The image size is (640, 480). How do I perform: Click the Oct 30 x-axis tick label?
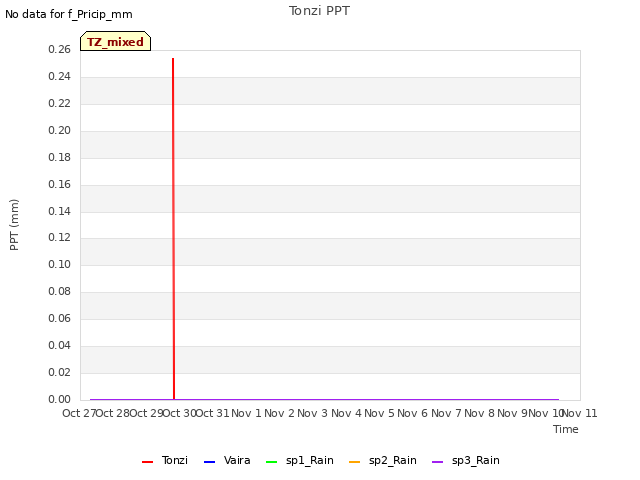tap(180, 413)
